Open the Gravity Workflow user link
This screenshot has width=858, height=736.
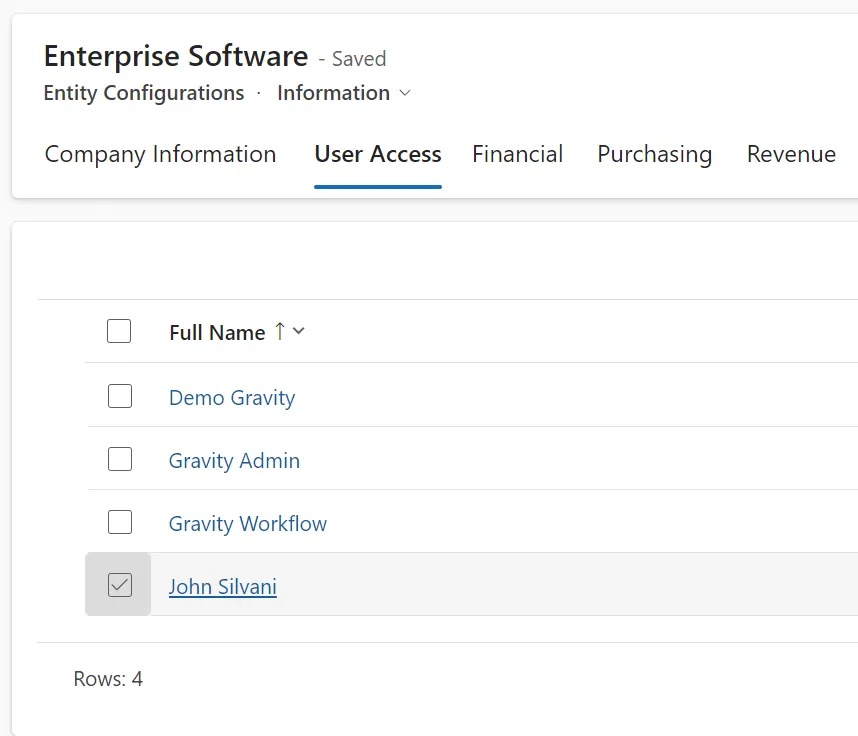coord(248,524)
